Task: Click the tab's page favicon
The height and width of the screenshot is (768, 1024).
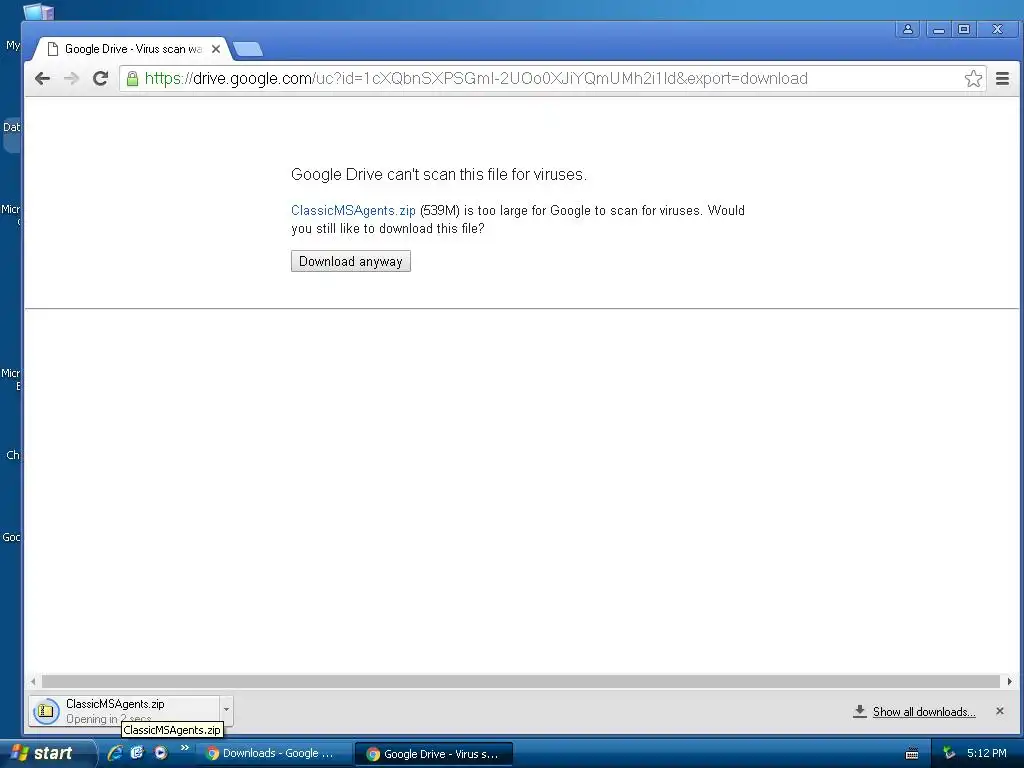Action: pos(53,49)
